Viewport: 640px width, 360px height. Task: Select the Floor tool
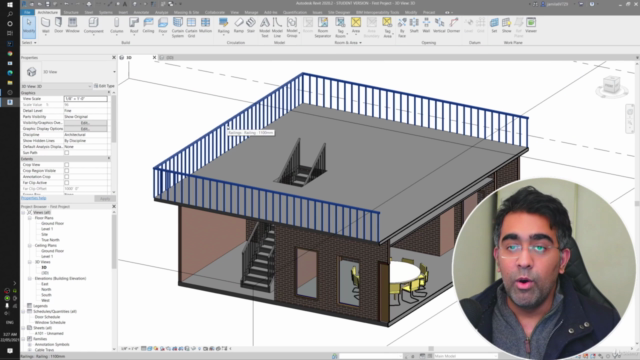click(x=163, y=26)
